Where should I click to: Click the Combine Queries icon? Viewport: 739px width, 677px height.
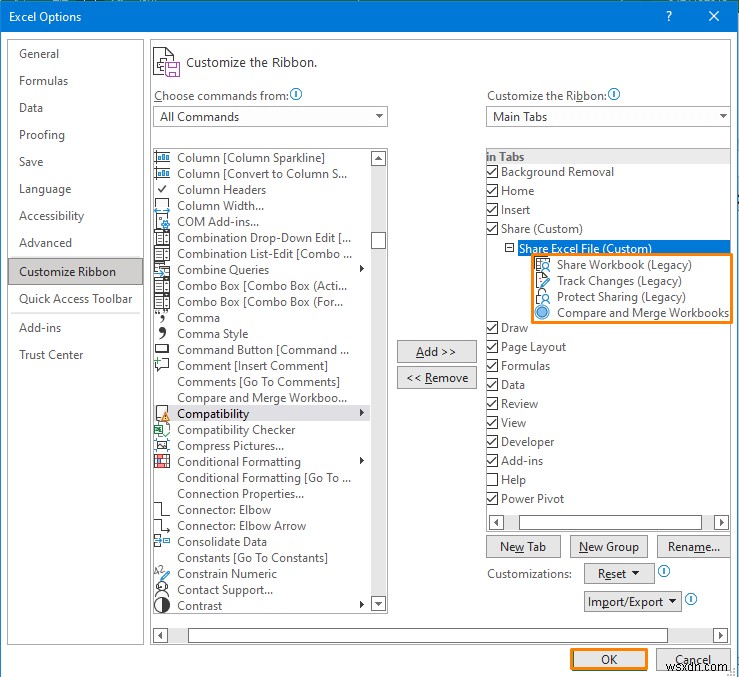tap(162, 270)
